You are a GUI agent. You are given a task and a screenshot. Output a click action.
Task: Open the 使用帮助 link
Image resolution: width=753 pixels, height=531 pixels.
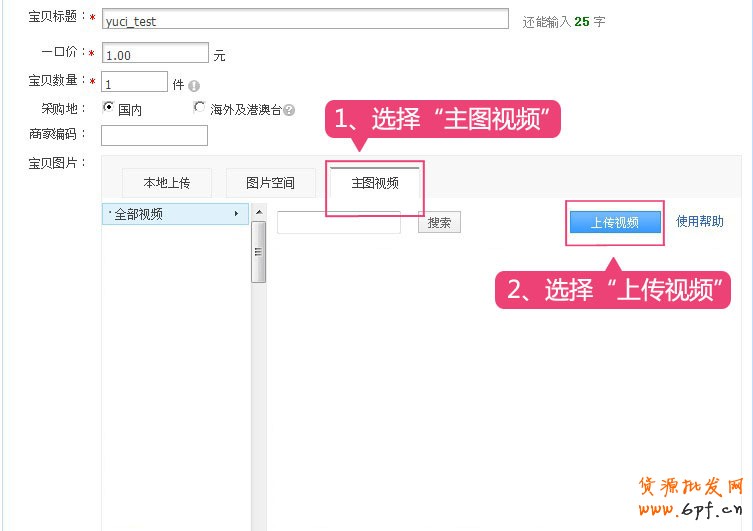(700, 222)
